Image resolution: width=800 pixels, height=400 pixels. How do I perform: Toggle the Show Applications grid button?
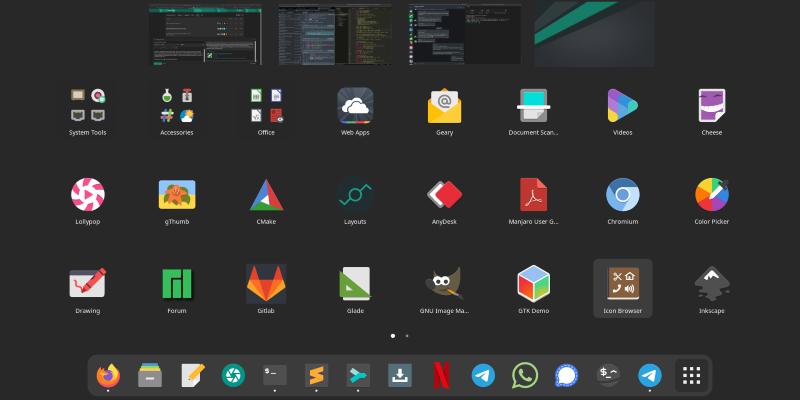691,375
